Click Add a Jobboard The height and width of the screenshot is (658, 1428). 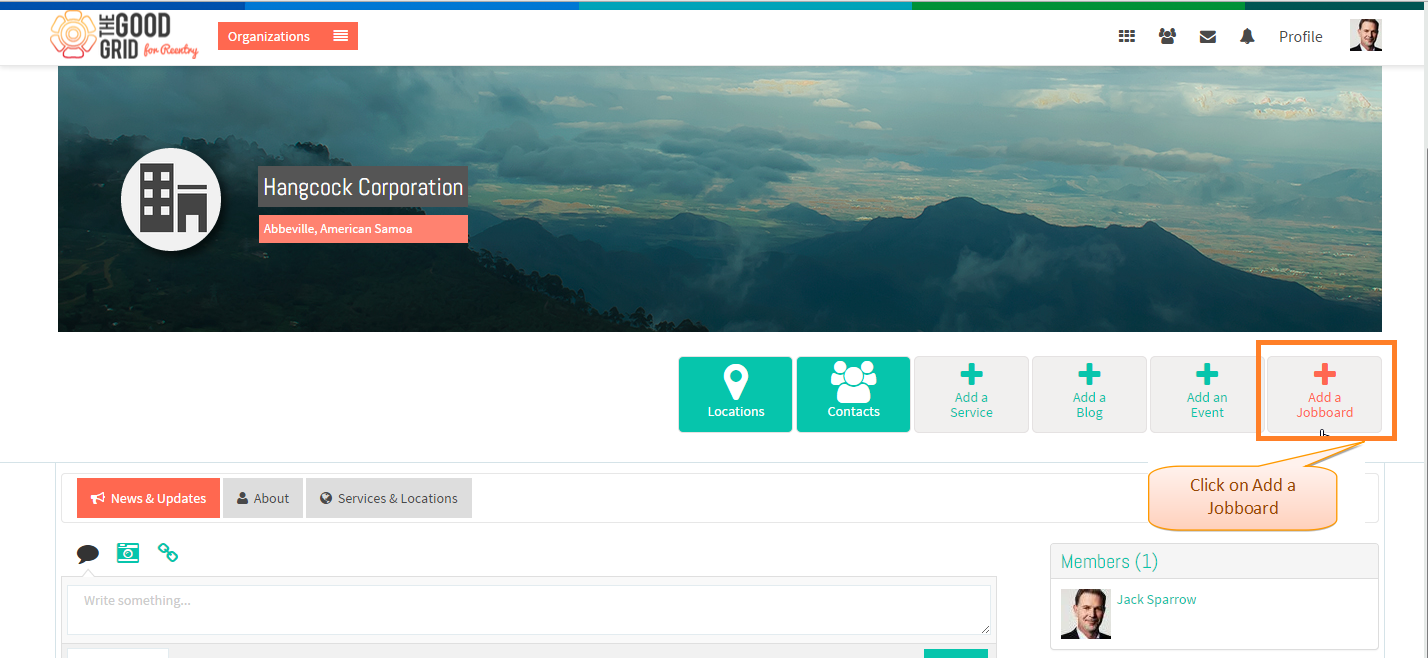pyautogui.click(x=1325, y=394)
